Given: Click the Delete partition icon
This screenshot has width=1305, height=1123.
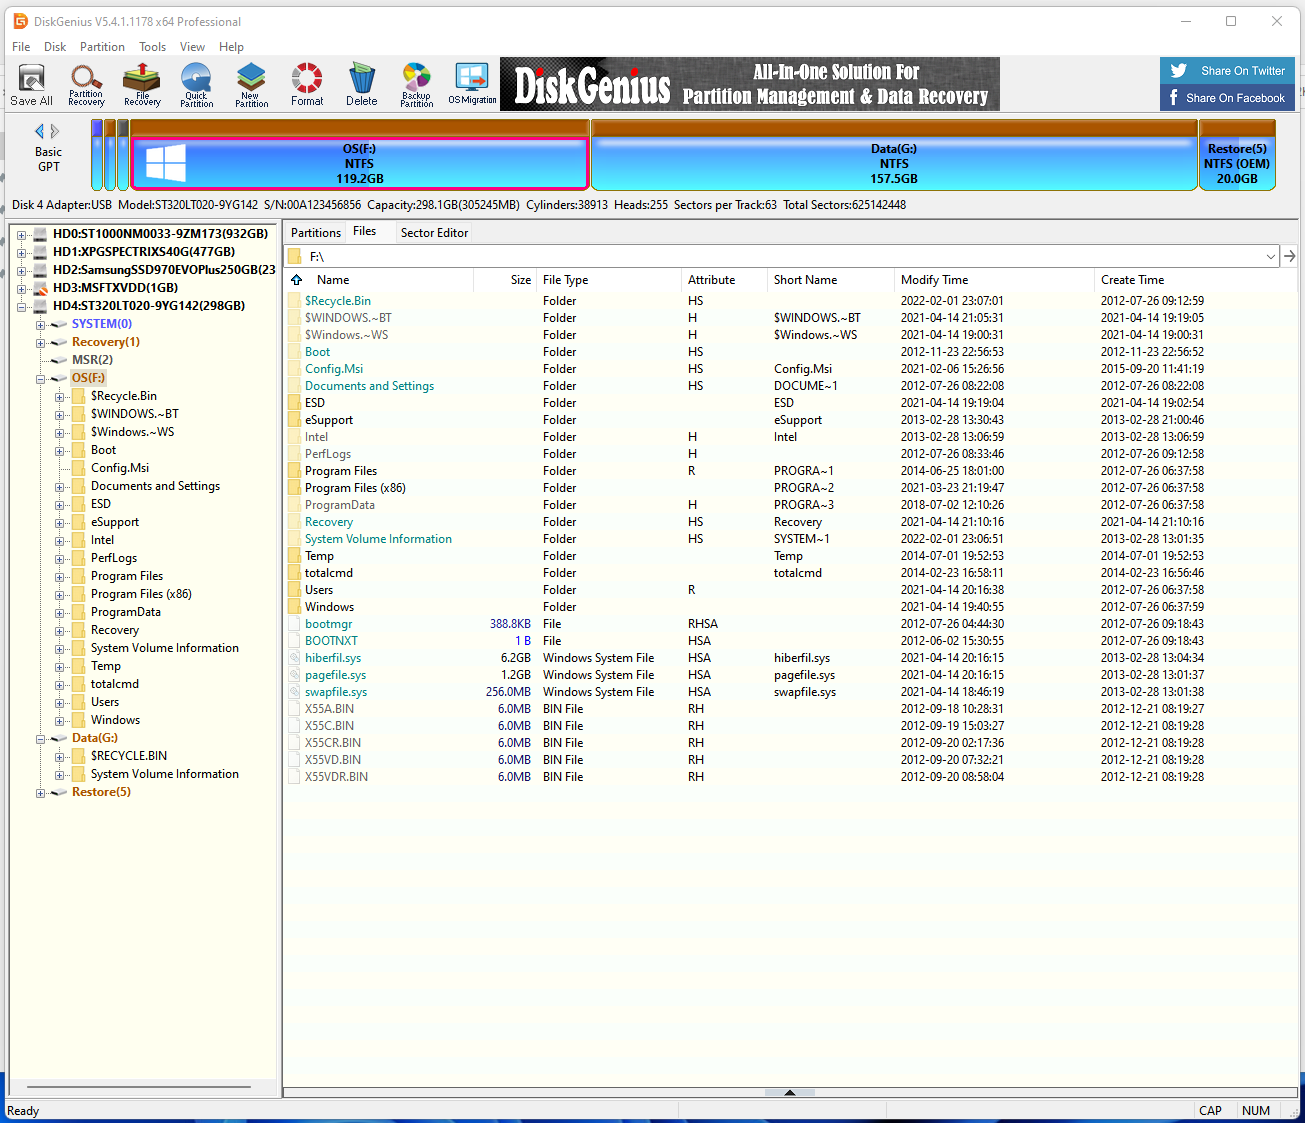Looking at the screenshot, I should tap(362, 85).
